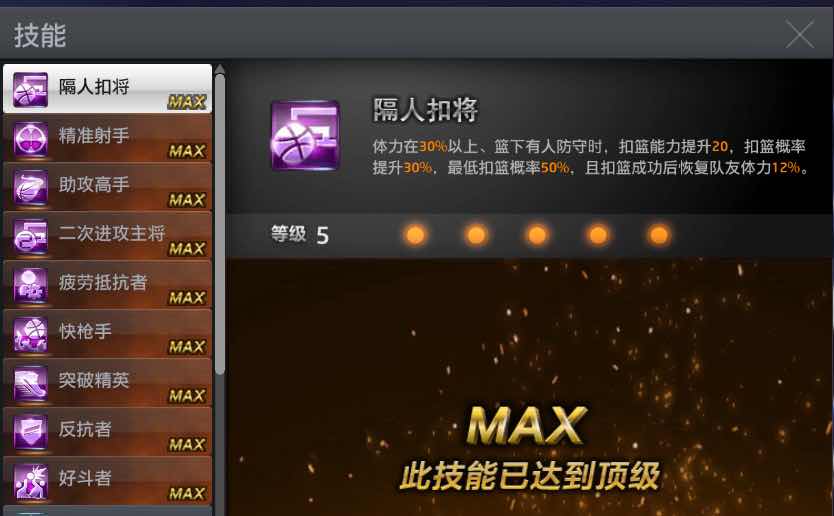
Task: Click the 快枪手 skill icon
Action: [30, 335]
